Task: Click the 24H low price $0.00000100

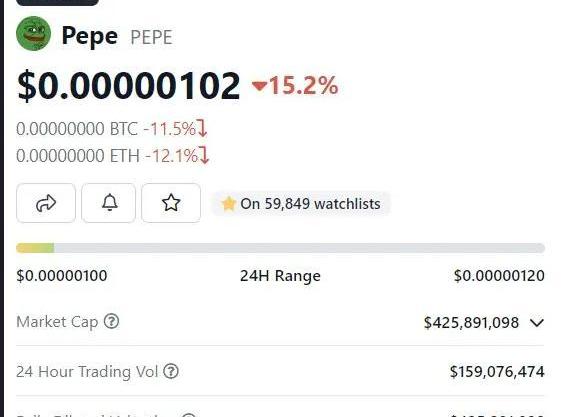Action: 62,276
